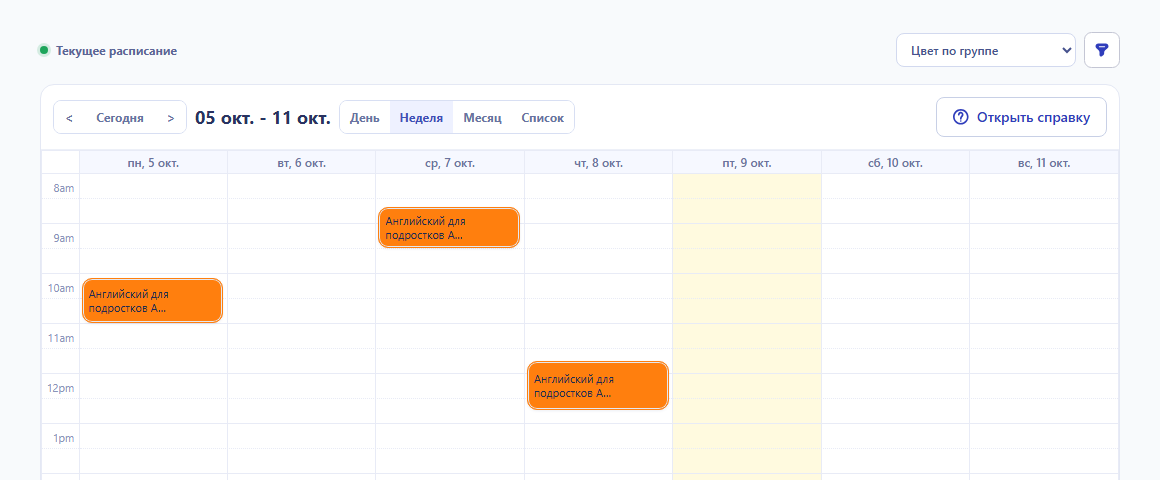Switch to 'Неделя' view
This screenshot has width=1160, height=480.
[421, 118]
